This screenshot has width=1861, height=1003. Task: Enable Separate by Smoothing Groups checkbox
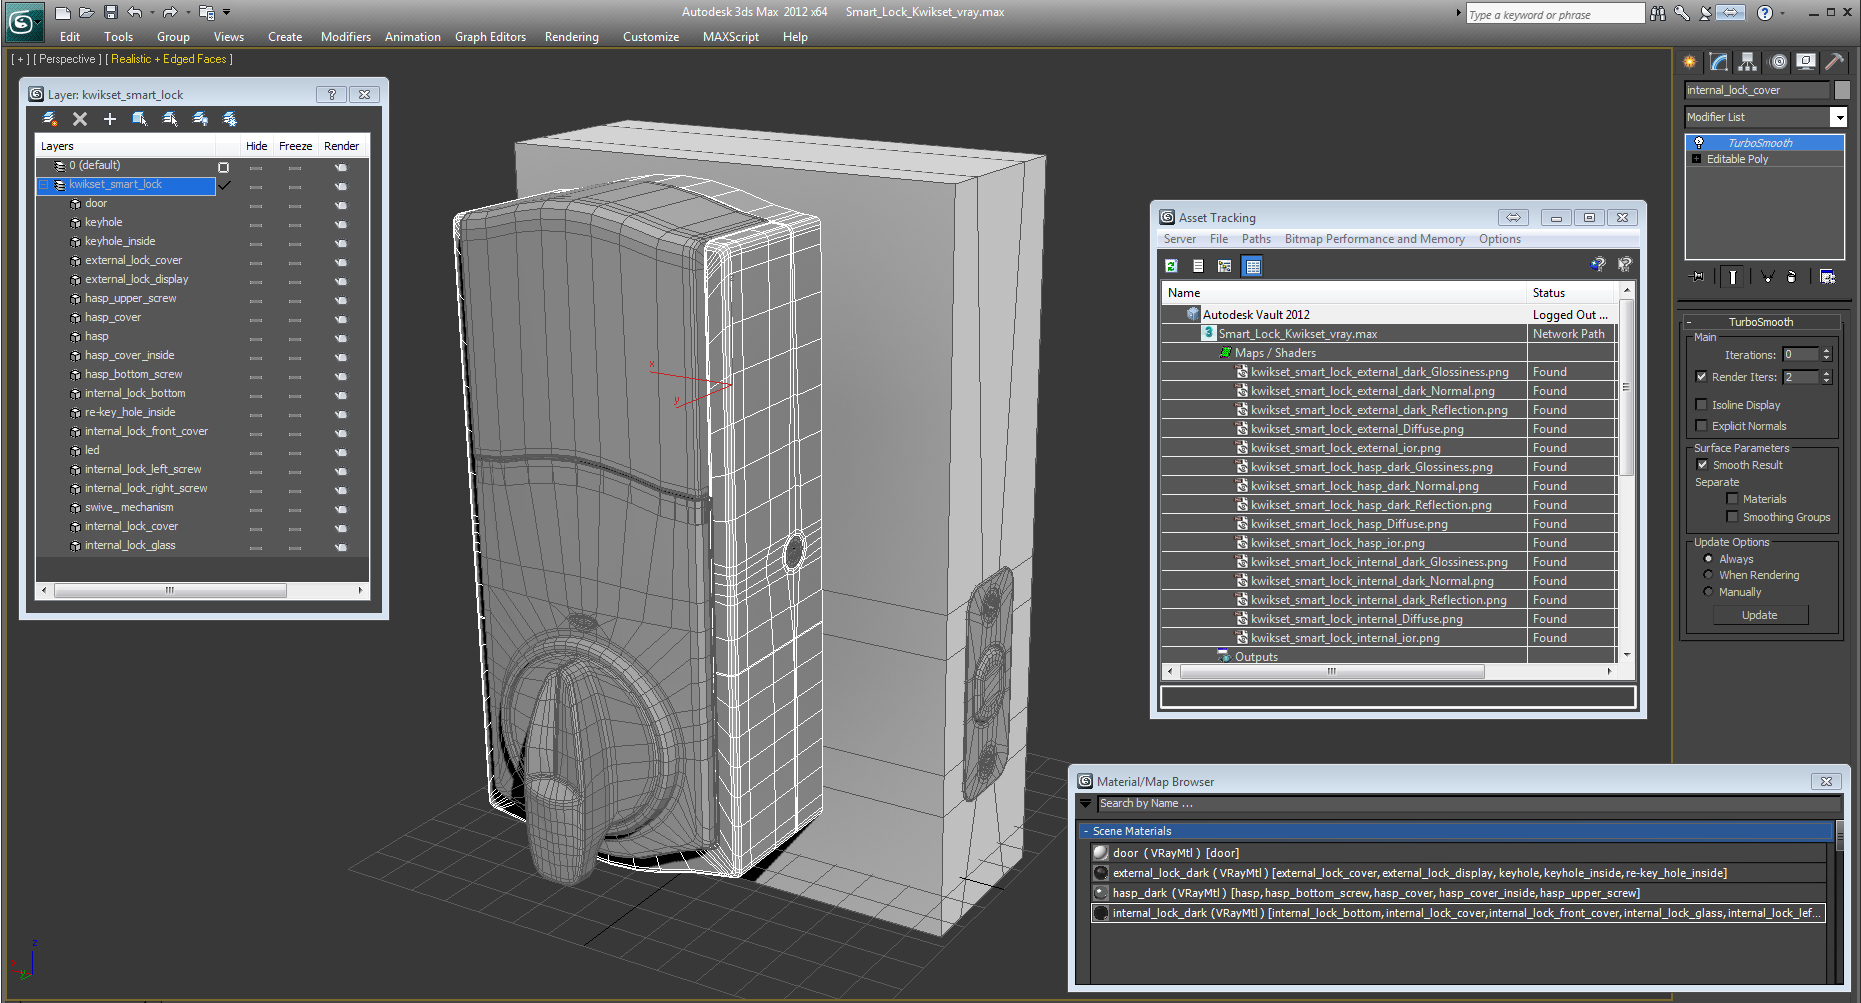pos(1732,517)
